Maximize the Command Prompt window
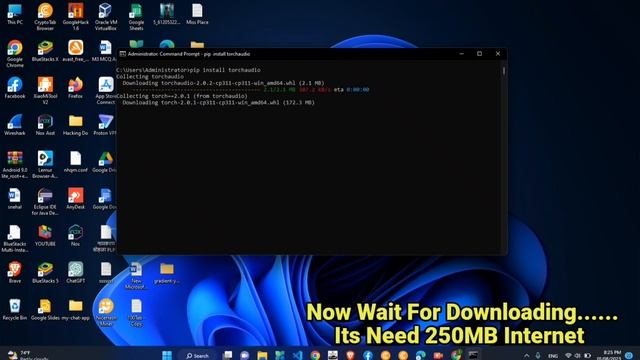The width and height of the screenshot is (640, 360). 480,54
